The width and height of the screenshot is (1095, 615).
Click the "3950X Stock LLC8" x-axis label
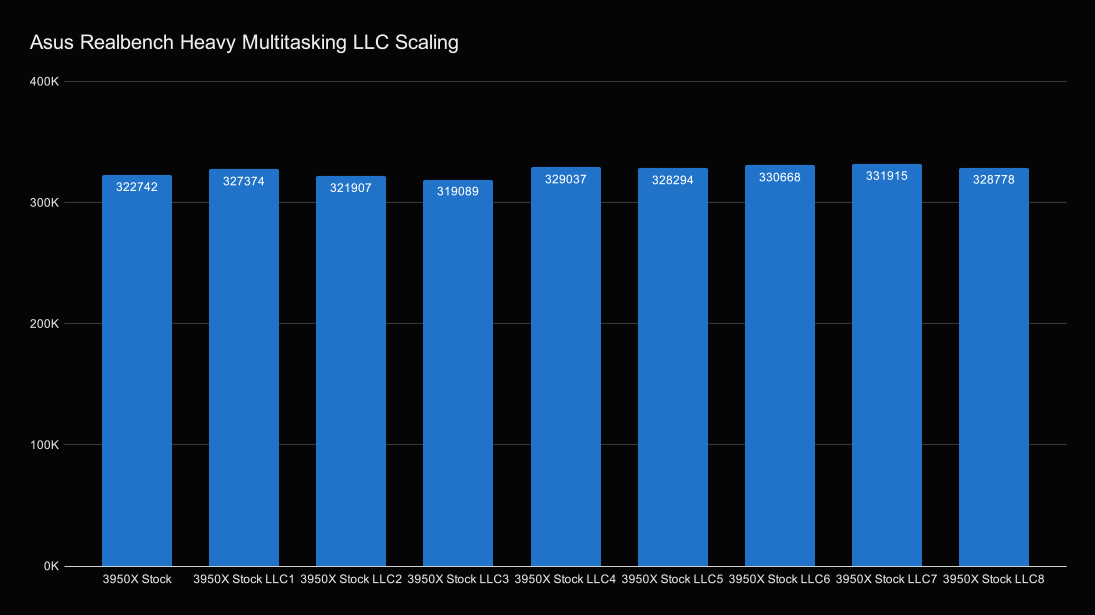(x=994, y=579)
